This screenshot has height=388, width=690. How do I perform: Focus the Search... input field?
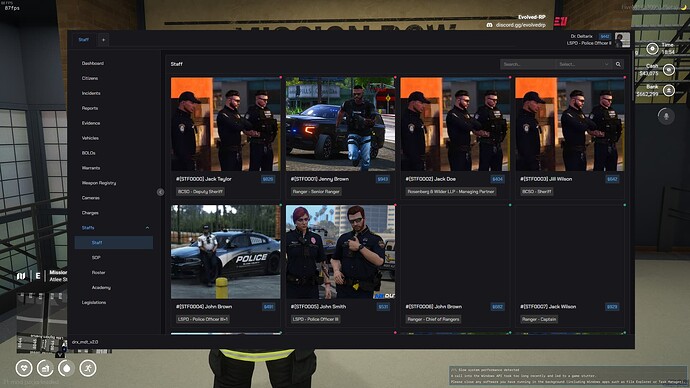click(528, 64)
